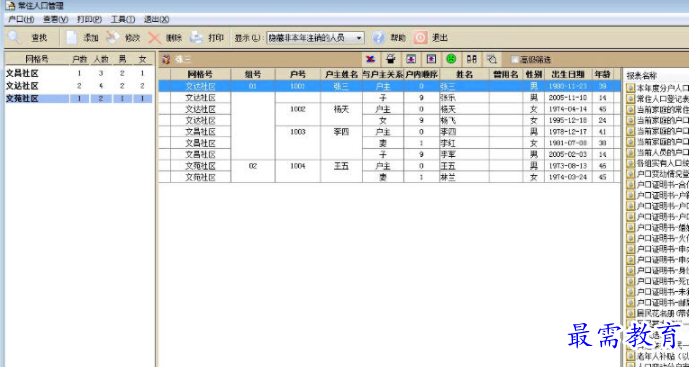689x367 pixels.
Task: Click the row selector left of 林兰 row
Action: click(x=164, y=177)
